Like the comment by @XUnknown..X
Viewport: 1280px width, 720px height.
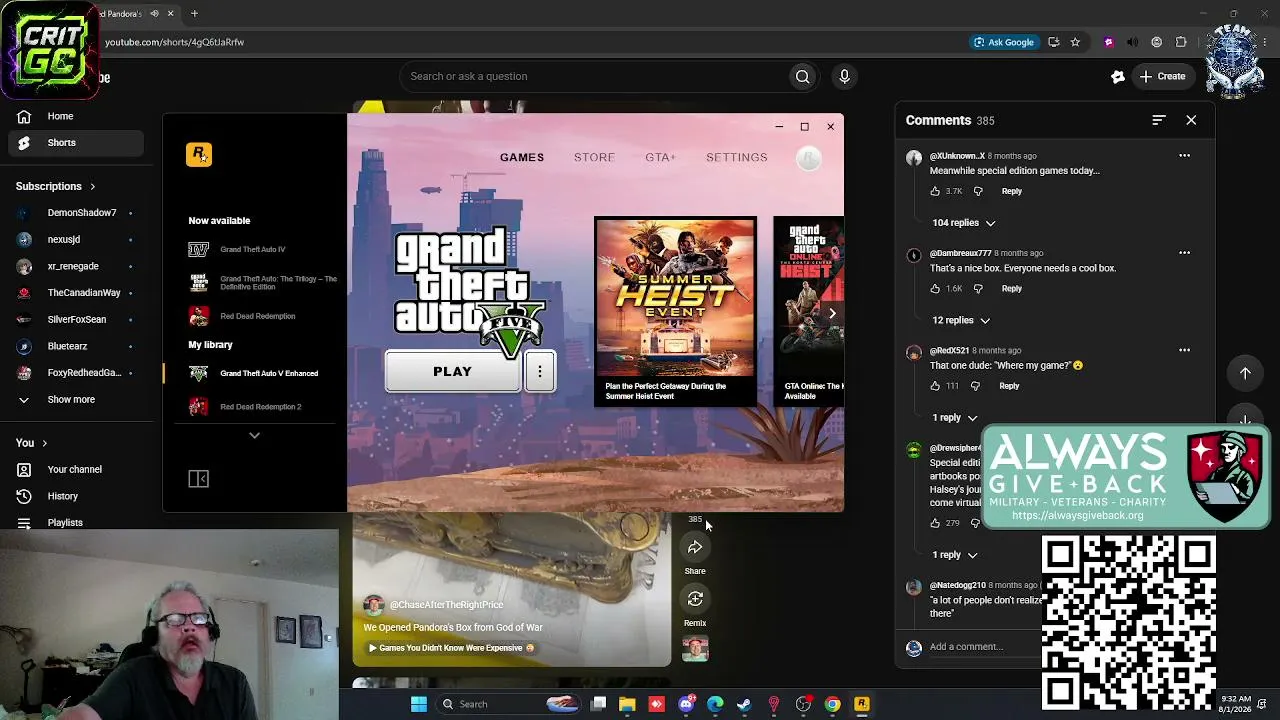(x=936, y=191)
